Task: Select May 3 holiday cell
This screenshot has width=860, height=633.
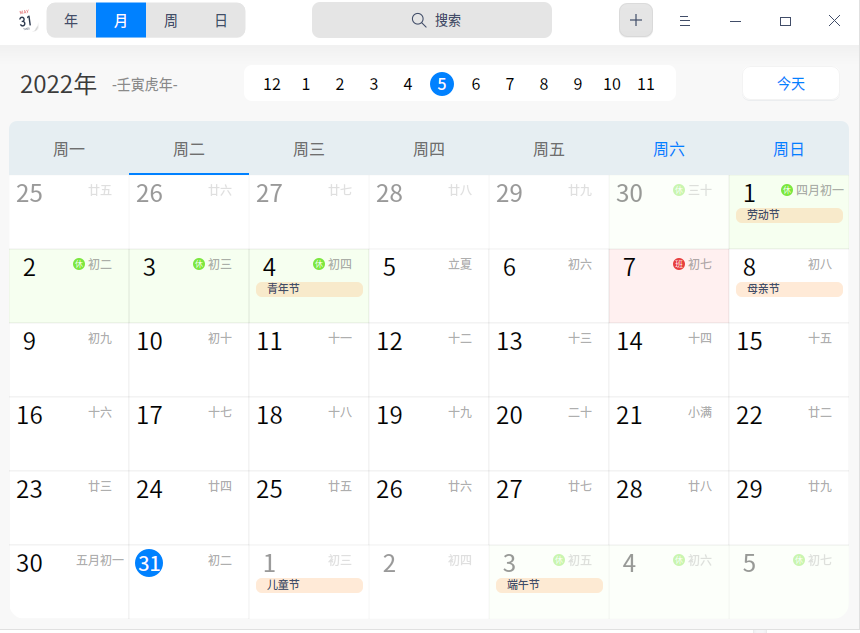Action: click(x=189, y=286)
